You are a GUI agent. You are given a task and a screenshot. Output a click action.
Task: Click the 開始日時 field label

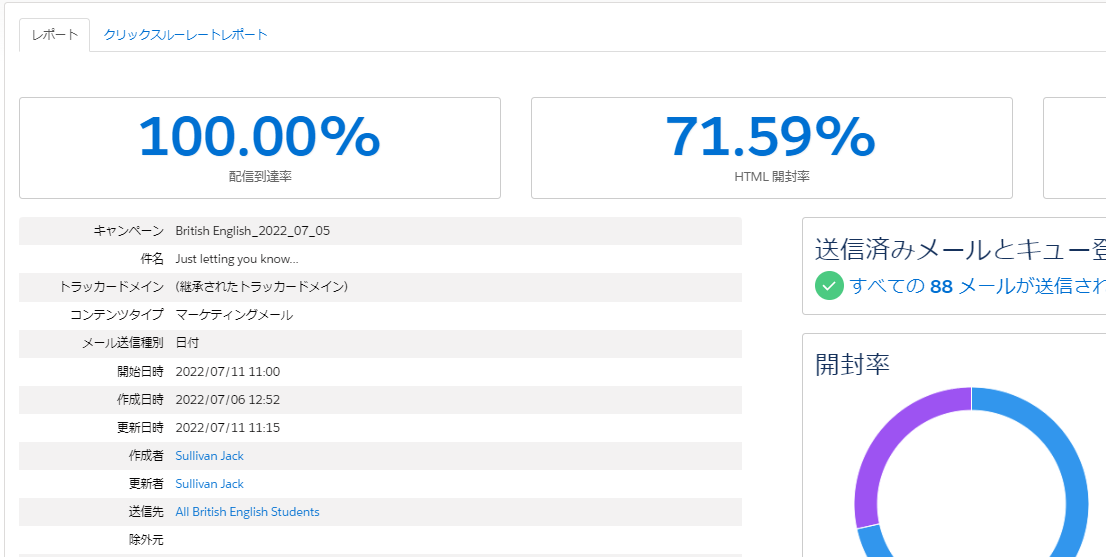point(140,372)
